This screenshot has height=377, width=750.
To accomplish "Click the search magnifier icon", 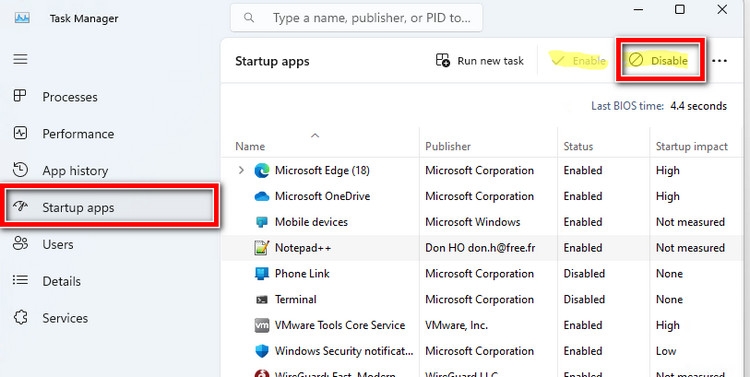I will (249, 18).
